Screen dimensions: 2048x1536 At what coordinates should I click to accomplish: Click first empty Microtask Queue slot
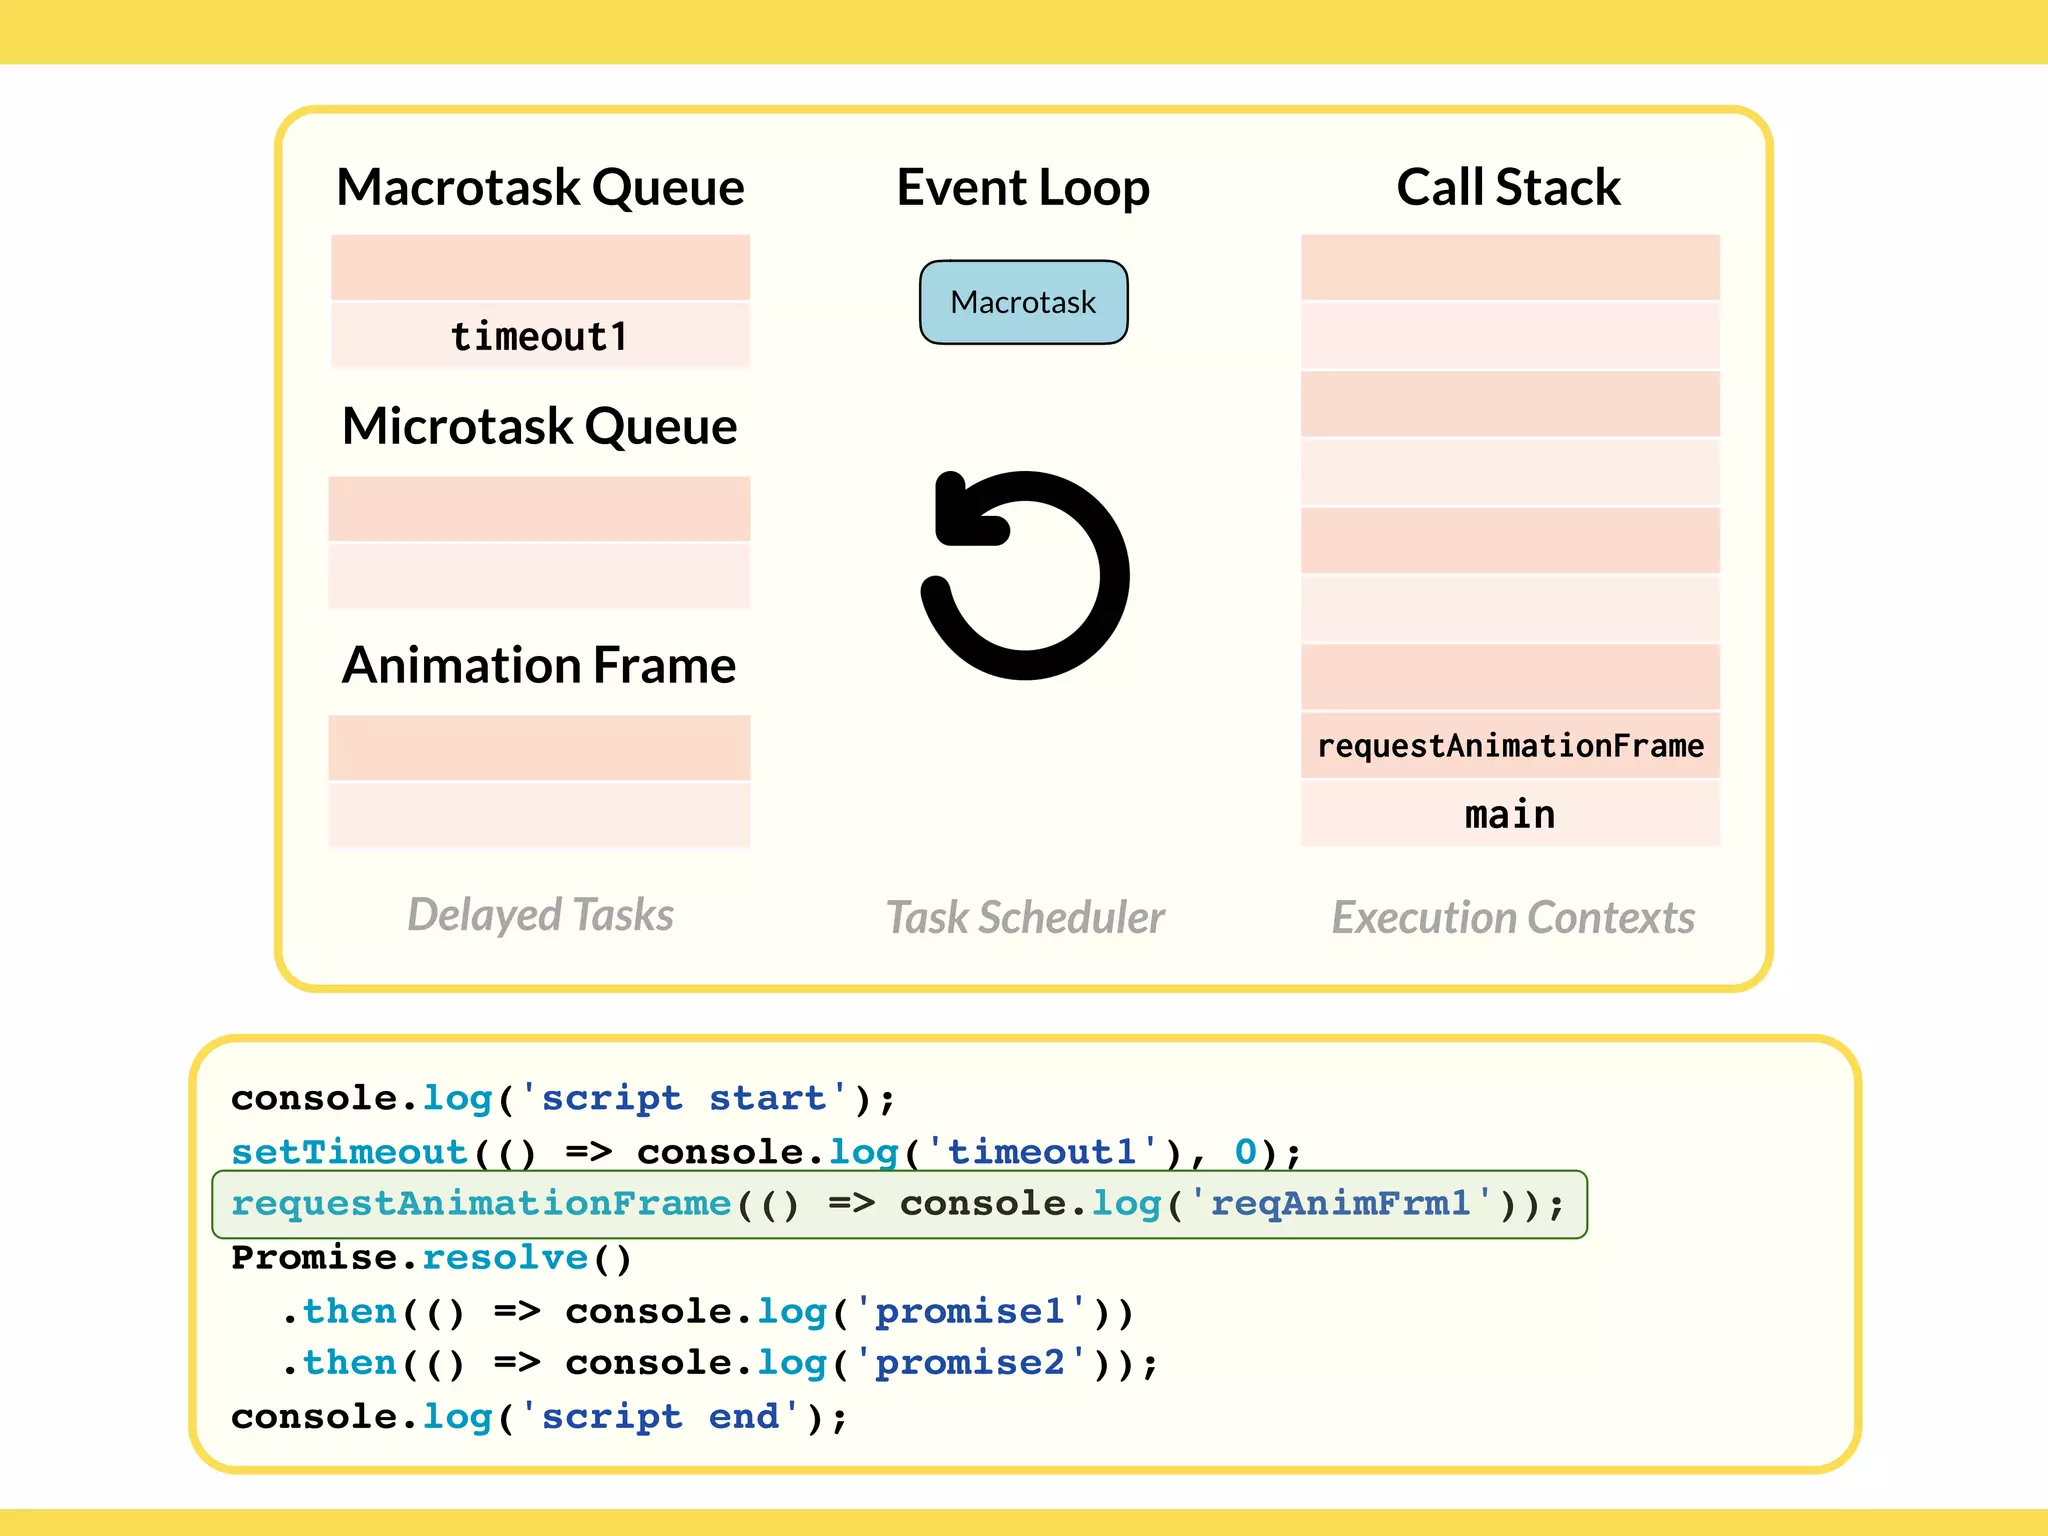coord(540,509)
